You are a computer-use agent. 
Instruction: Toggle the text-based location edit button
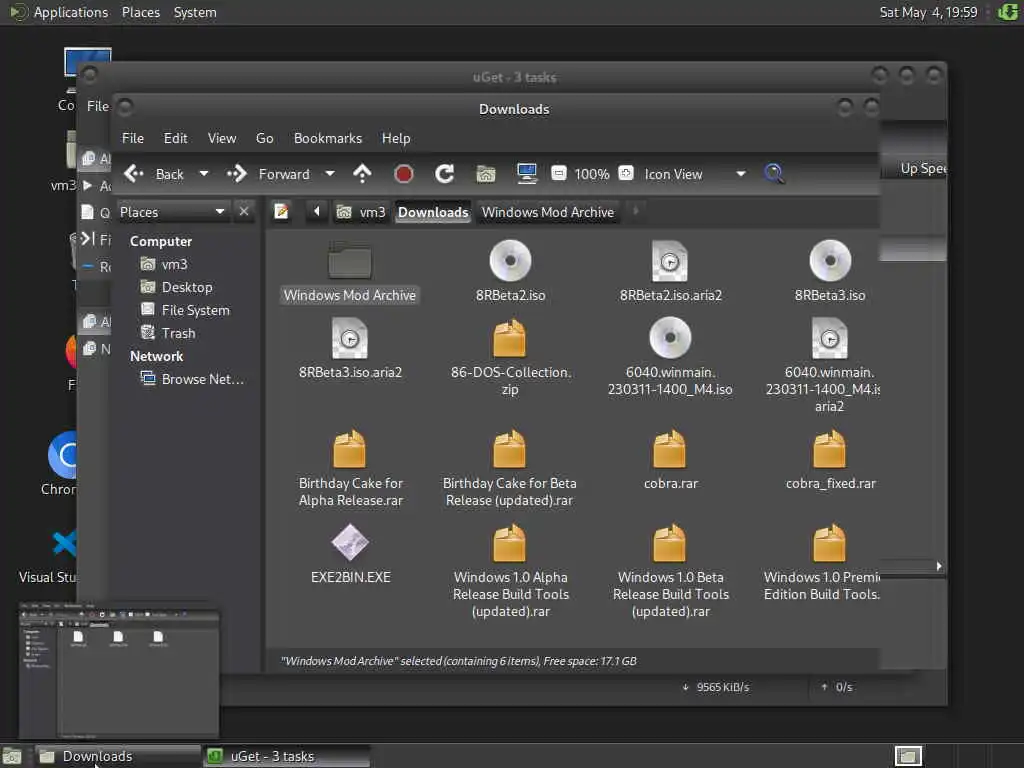281,212
